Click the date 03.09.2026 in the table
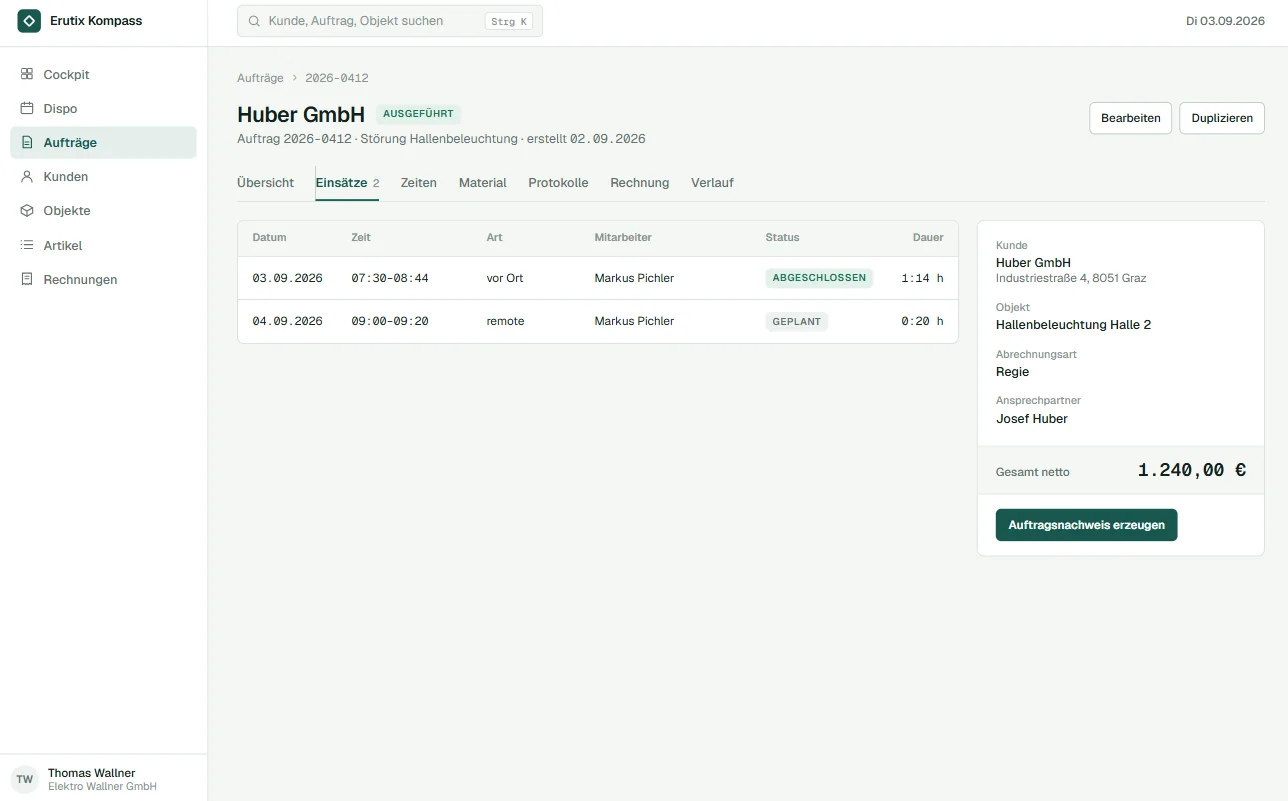1288x801 pixels. (287, 278)
